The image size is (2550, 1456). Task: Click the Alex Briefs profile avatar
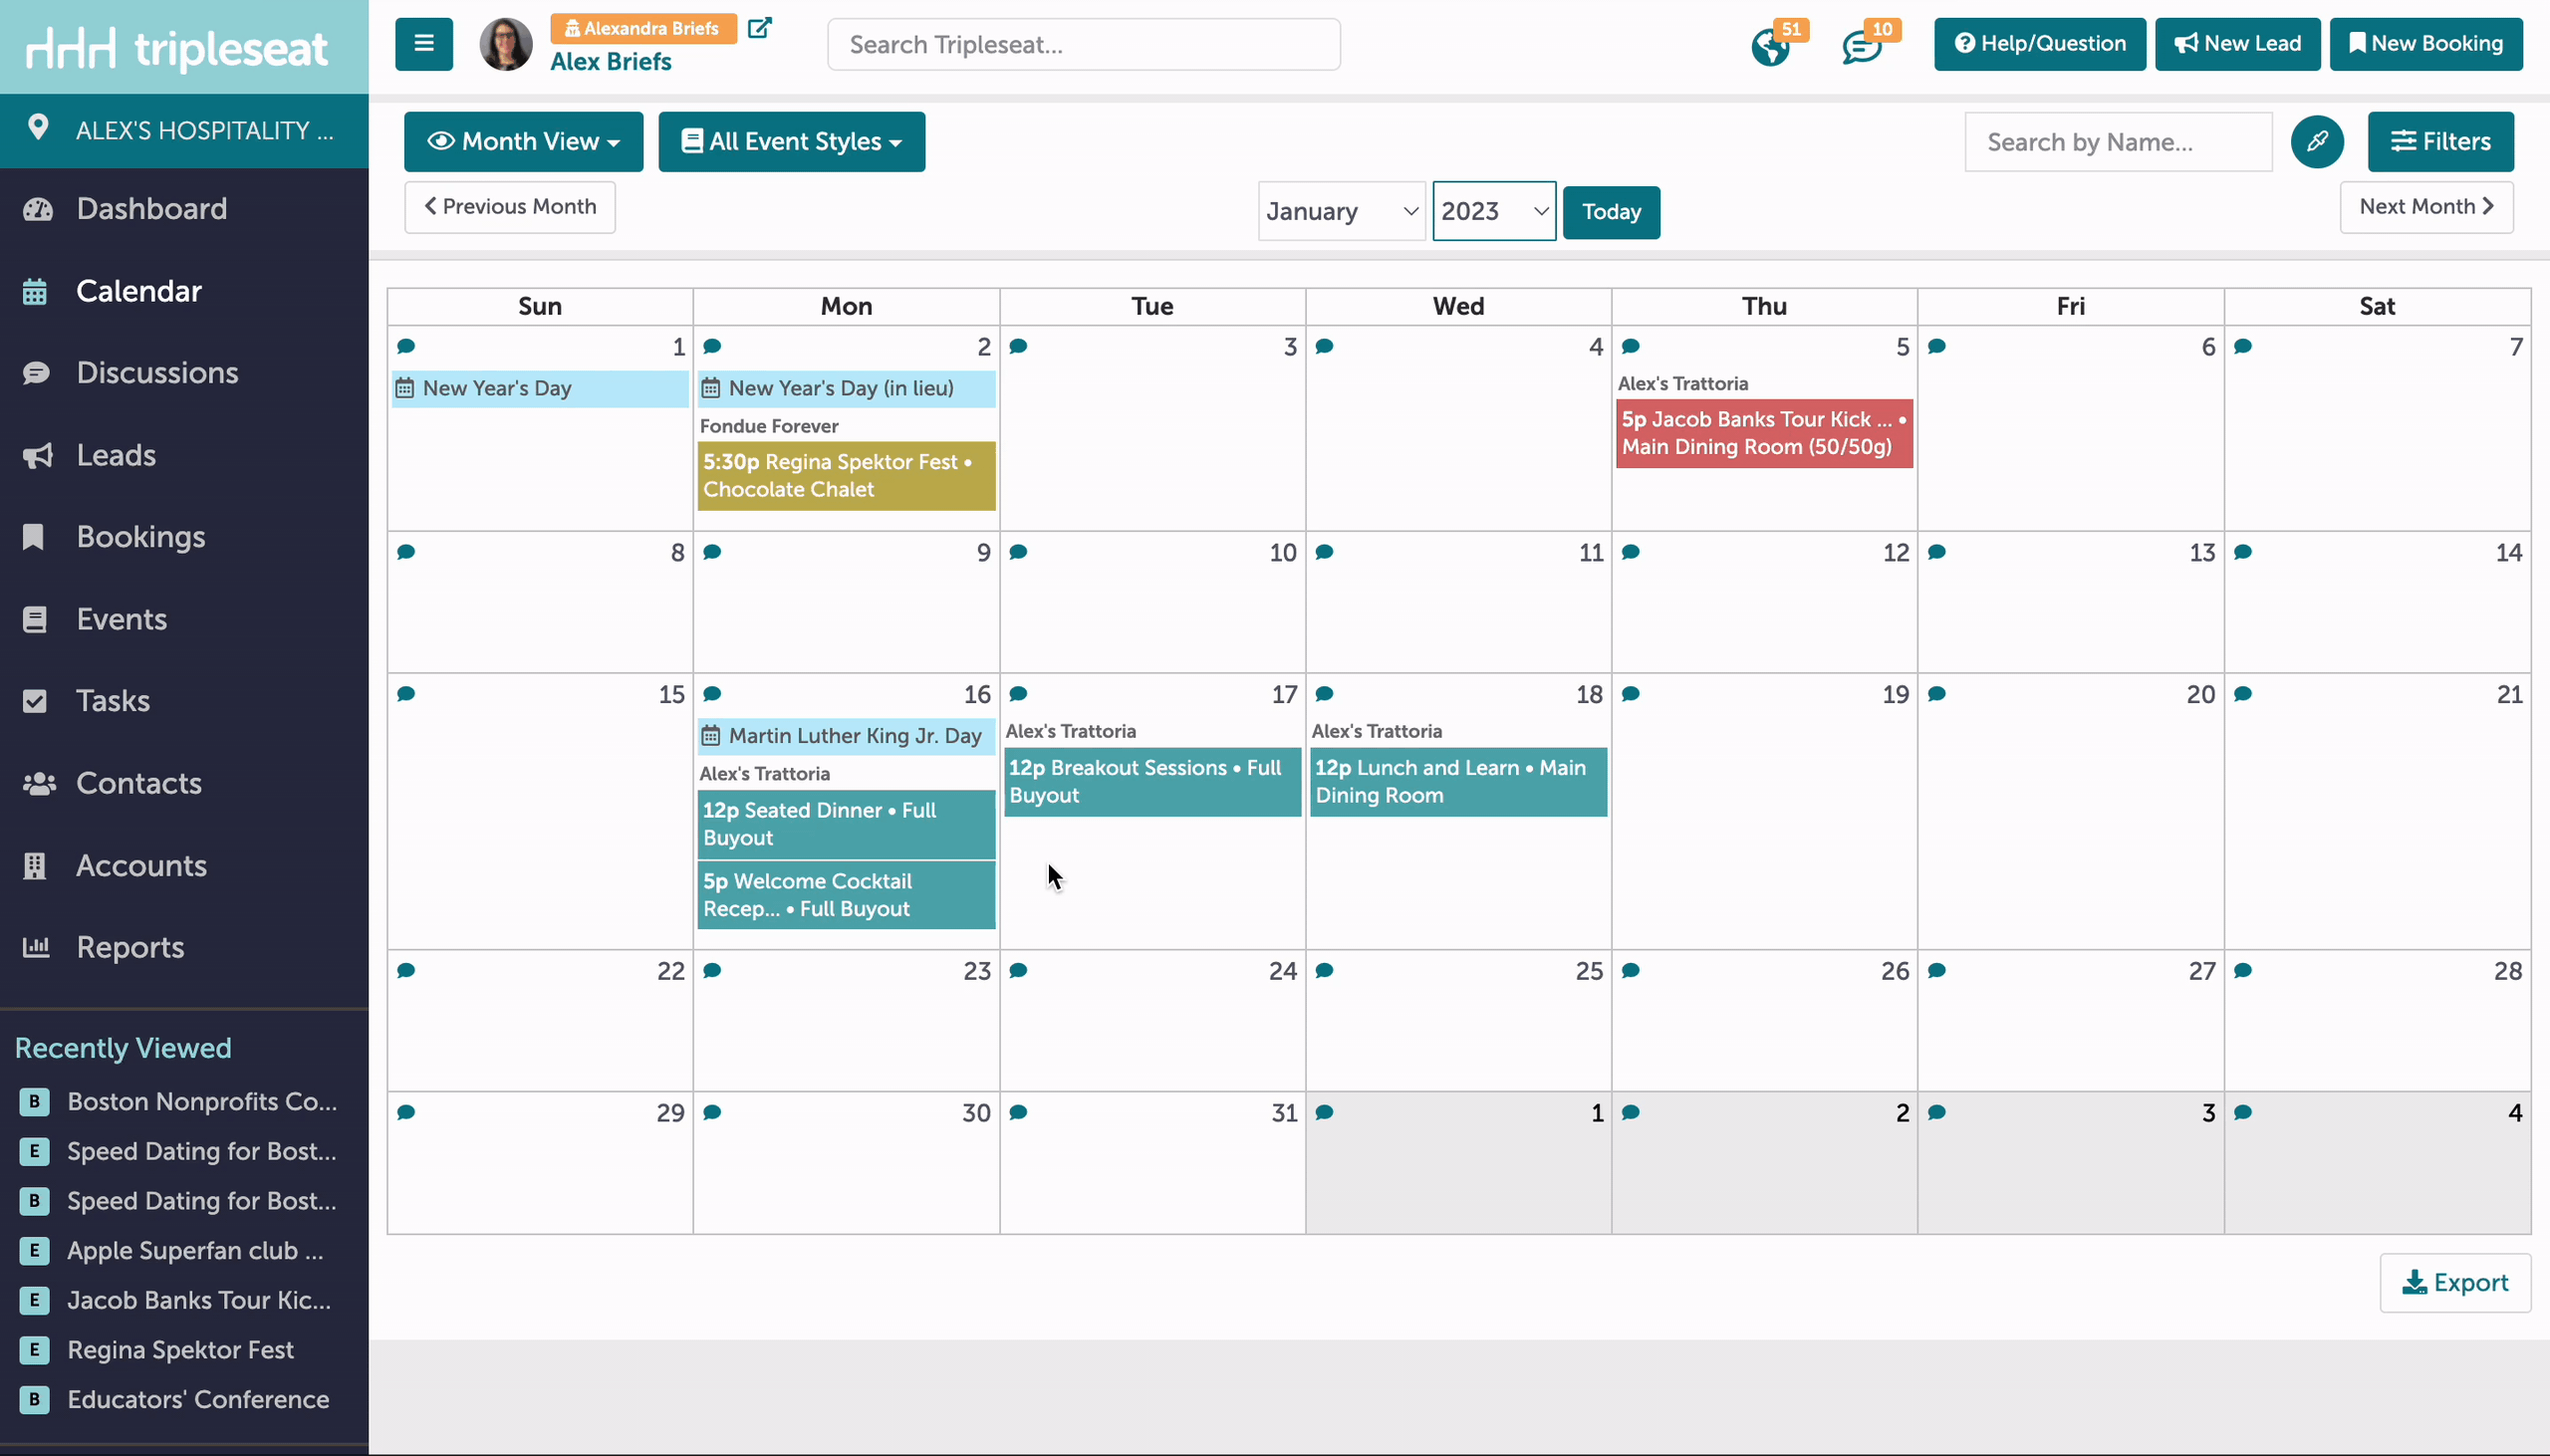click(x=506, y=44)
